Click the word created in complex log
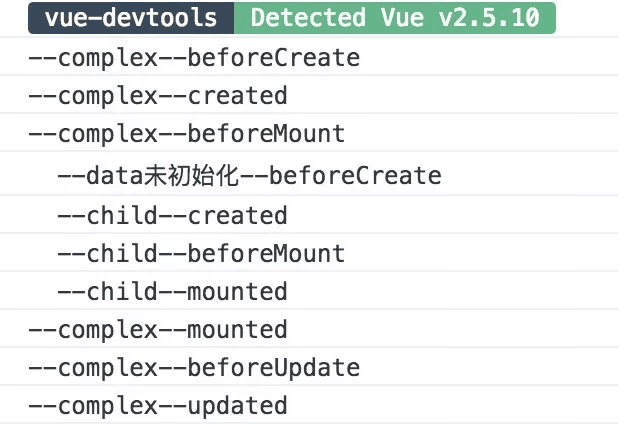 [237, 96]
